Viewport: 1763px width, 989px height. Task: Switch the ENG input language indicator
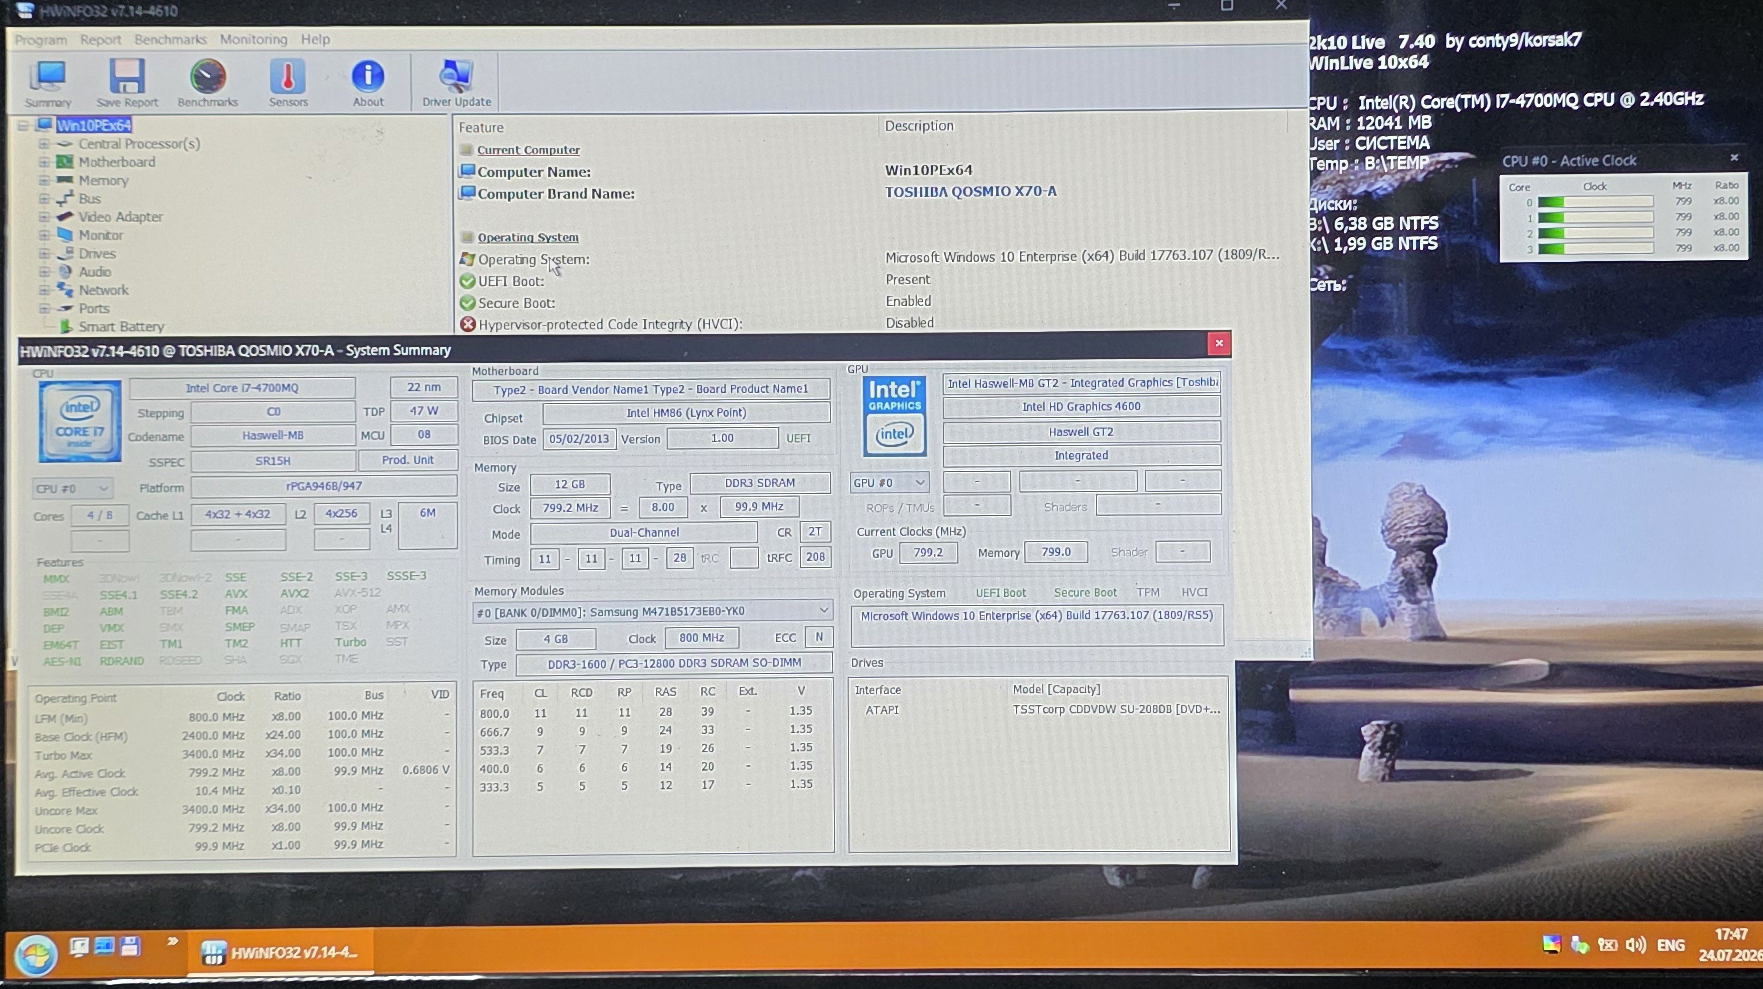(x=1671, y=945)
